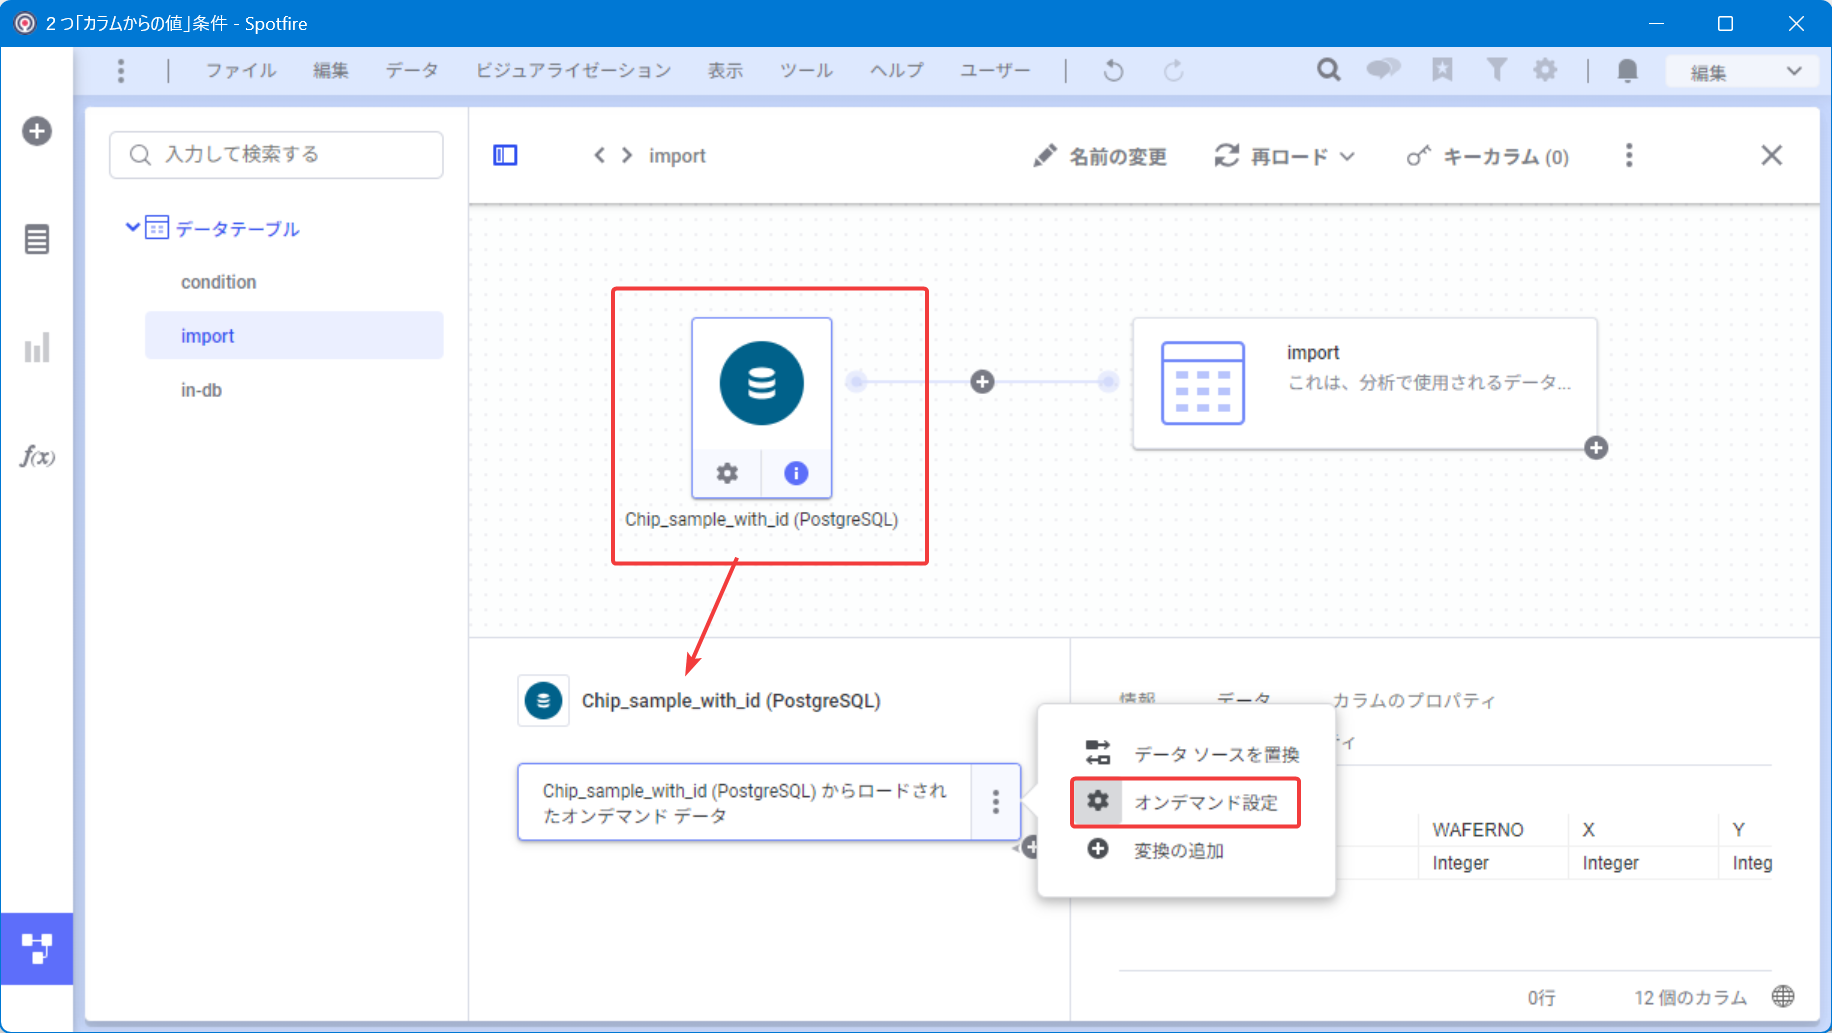
Task: Open the filter funnel icon in toolbar
Action: [x=1496, y=69]
